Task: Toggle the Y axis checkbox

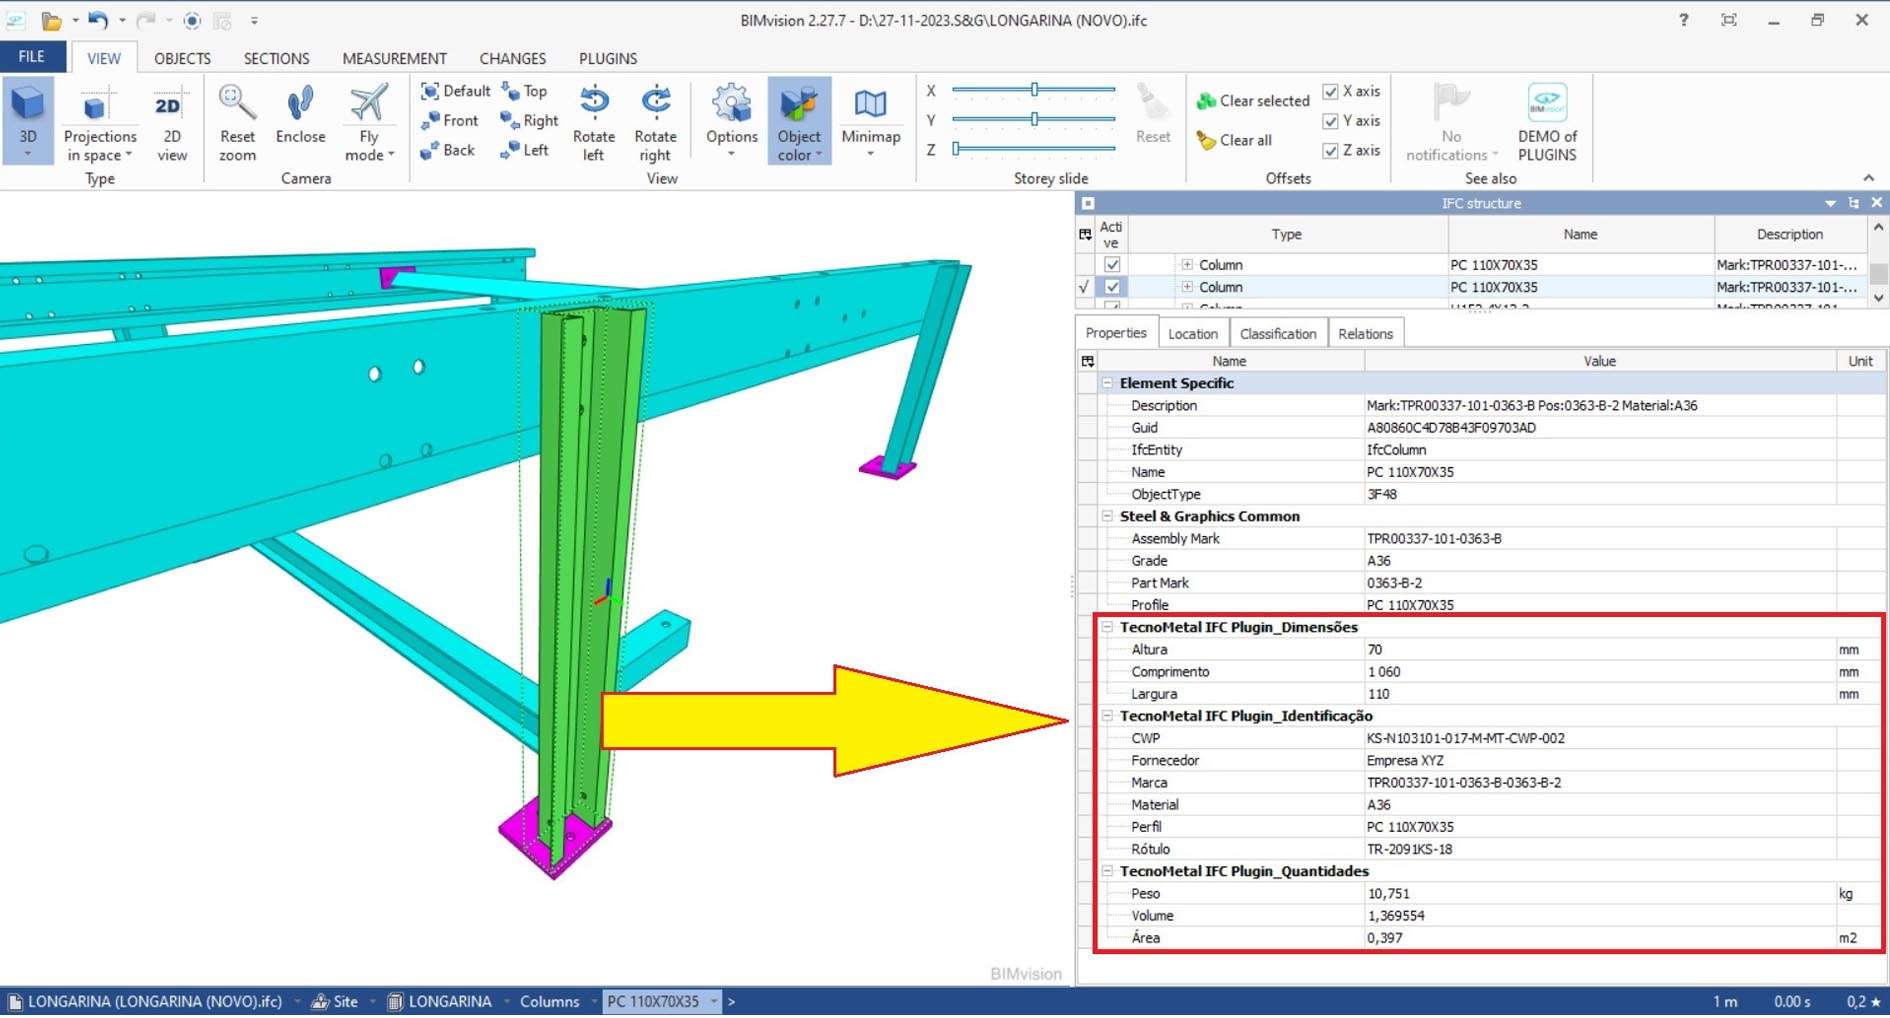Action: (x=1331, y=121)
